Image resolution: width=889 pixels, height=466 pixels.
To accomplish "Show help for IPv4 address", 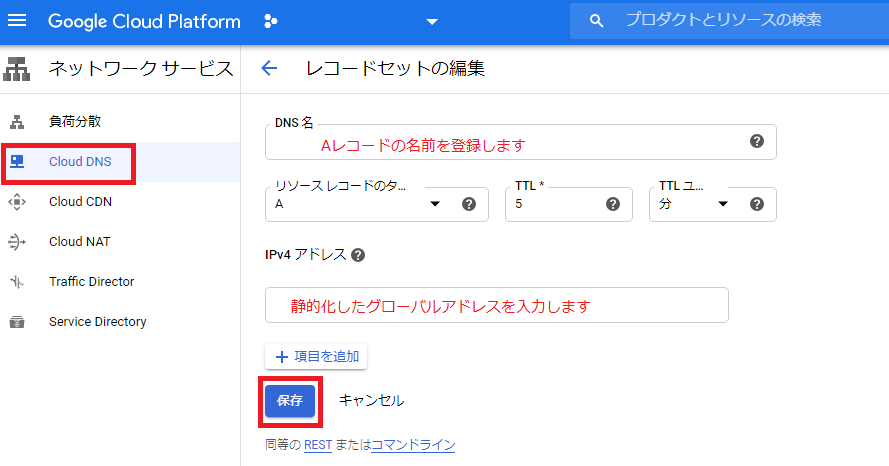I will click(358, 255).
